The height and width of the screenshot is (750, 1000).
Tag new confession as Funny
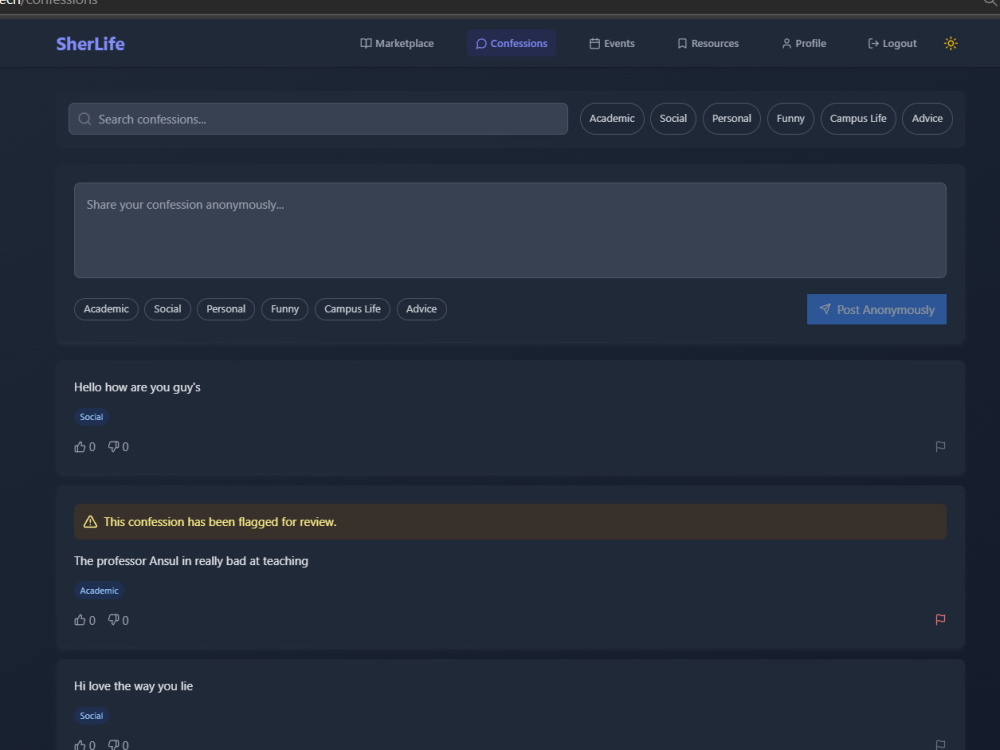coord(284,309)
